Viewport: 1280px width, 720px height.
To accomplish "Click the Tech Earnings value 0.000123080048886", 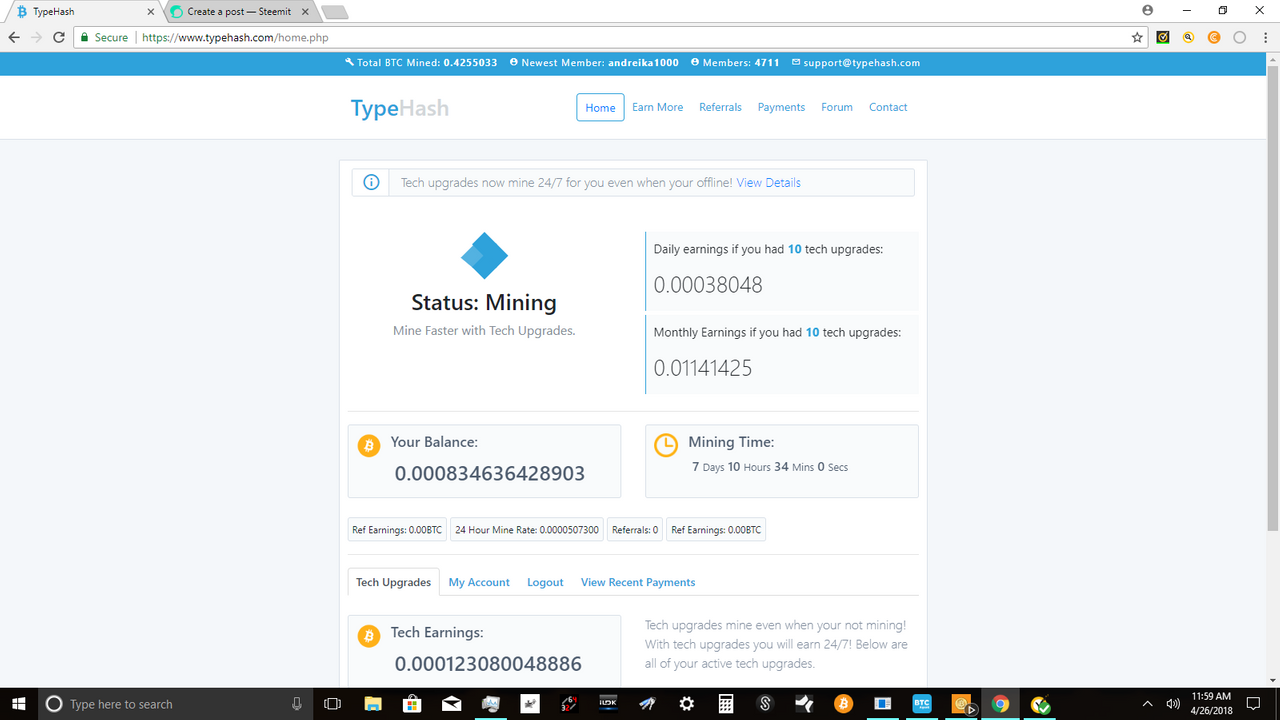I will 488,663.
